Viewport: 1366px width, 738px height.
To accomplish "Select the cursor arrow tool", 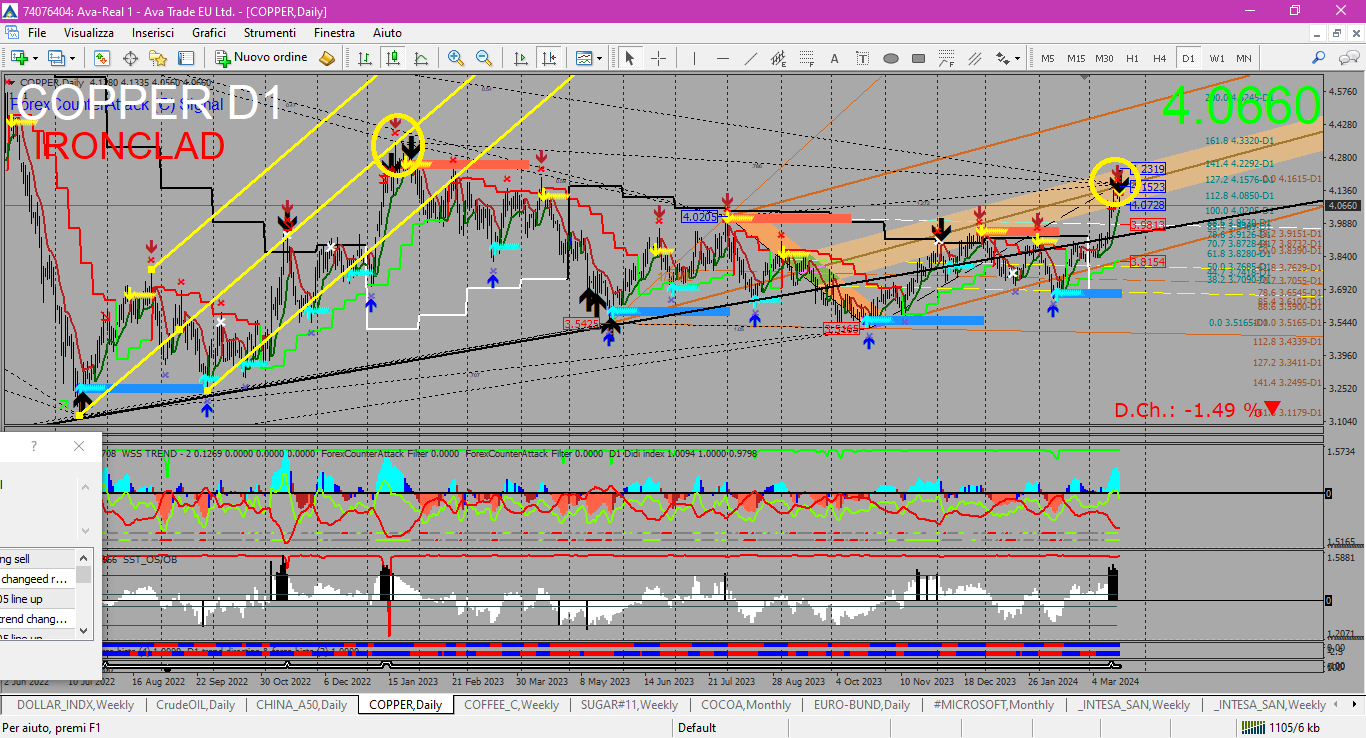I will click(630, 58).
